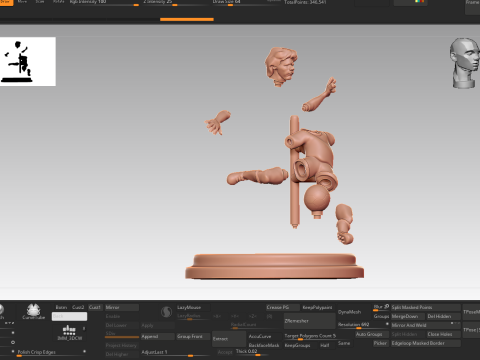480x360 pixels.
Task: Open the Botm custom tab
Action: [61, 307]
